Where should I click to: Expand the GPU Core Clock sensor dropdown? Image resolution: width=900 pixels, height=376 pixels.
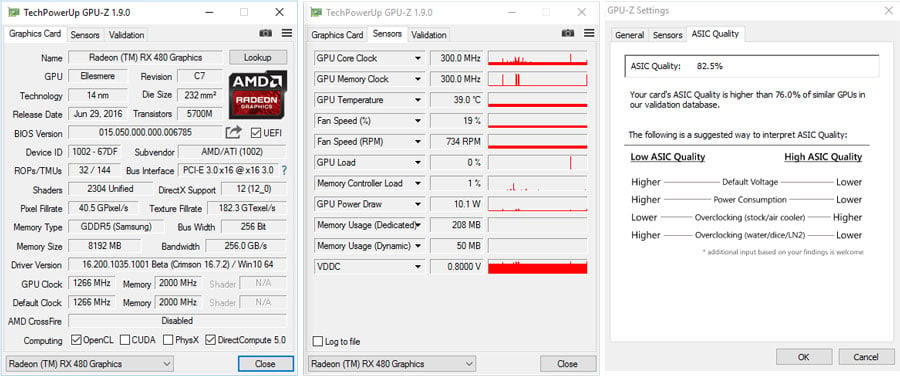click(x=418, y=59)
